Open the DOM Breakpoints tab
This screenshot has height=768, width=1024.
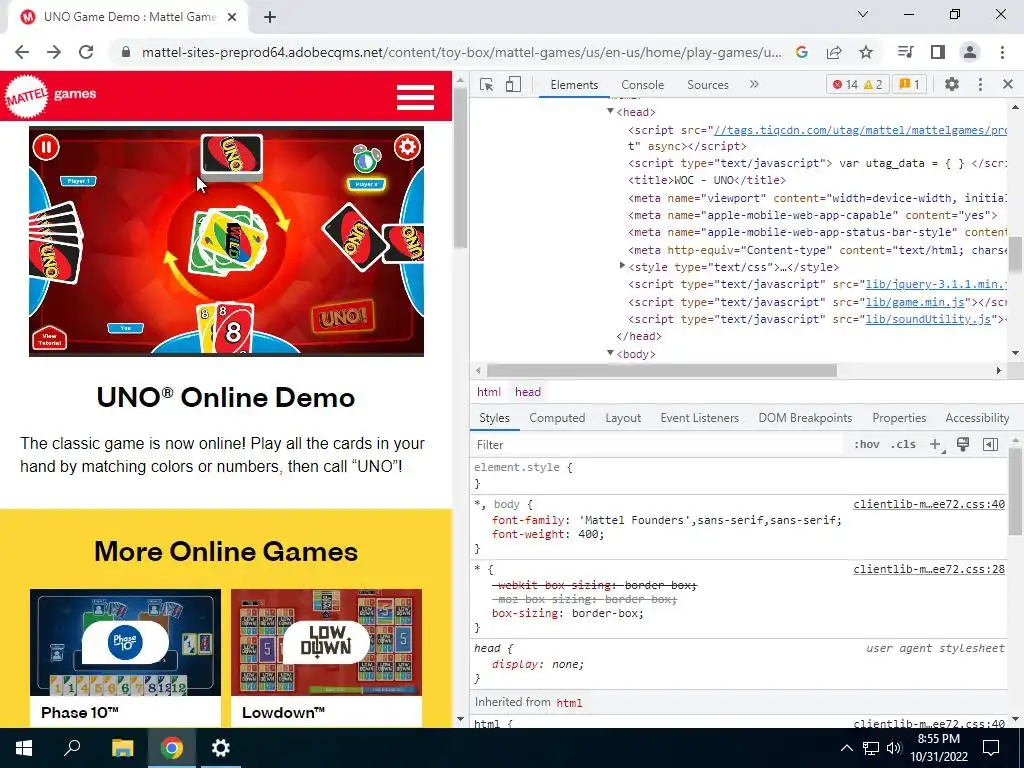coord(805,418)
